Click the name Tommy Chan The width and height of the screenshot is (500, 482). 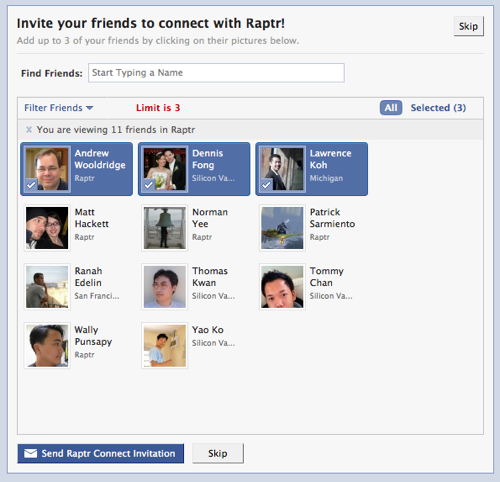(327, 277)
